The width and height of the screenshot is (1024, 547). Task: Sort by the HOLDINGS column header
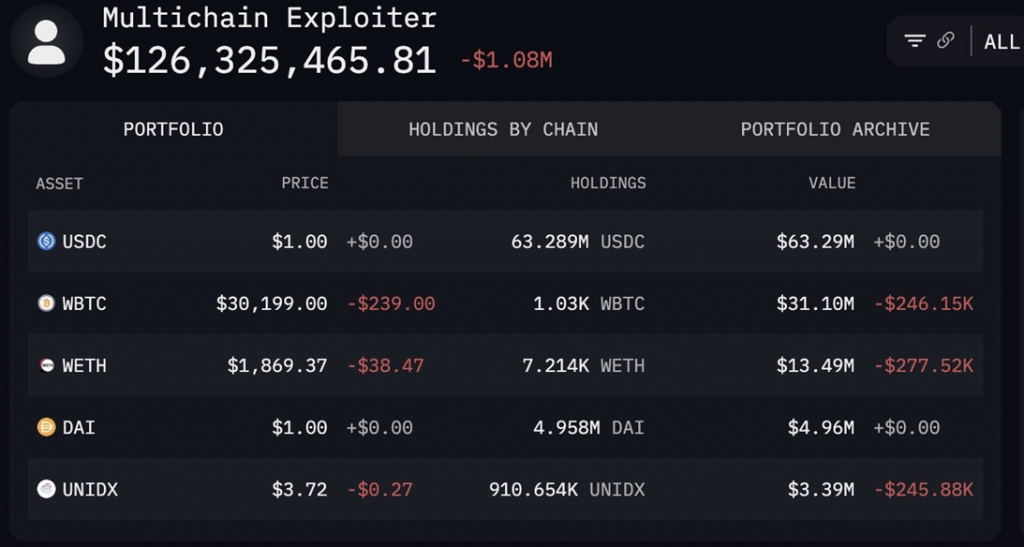[x=608, y=183]
